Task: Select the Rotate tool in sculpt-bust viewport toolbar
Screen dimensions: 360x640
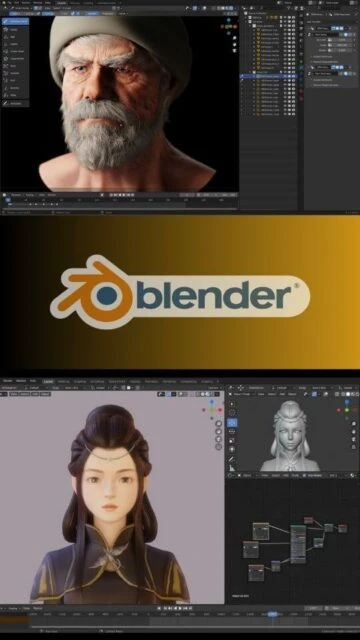Action: pos(232,431)
